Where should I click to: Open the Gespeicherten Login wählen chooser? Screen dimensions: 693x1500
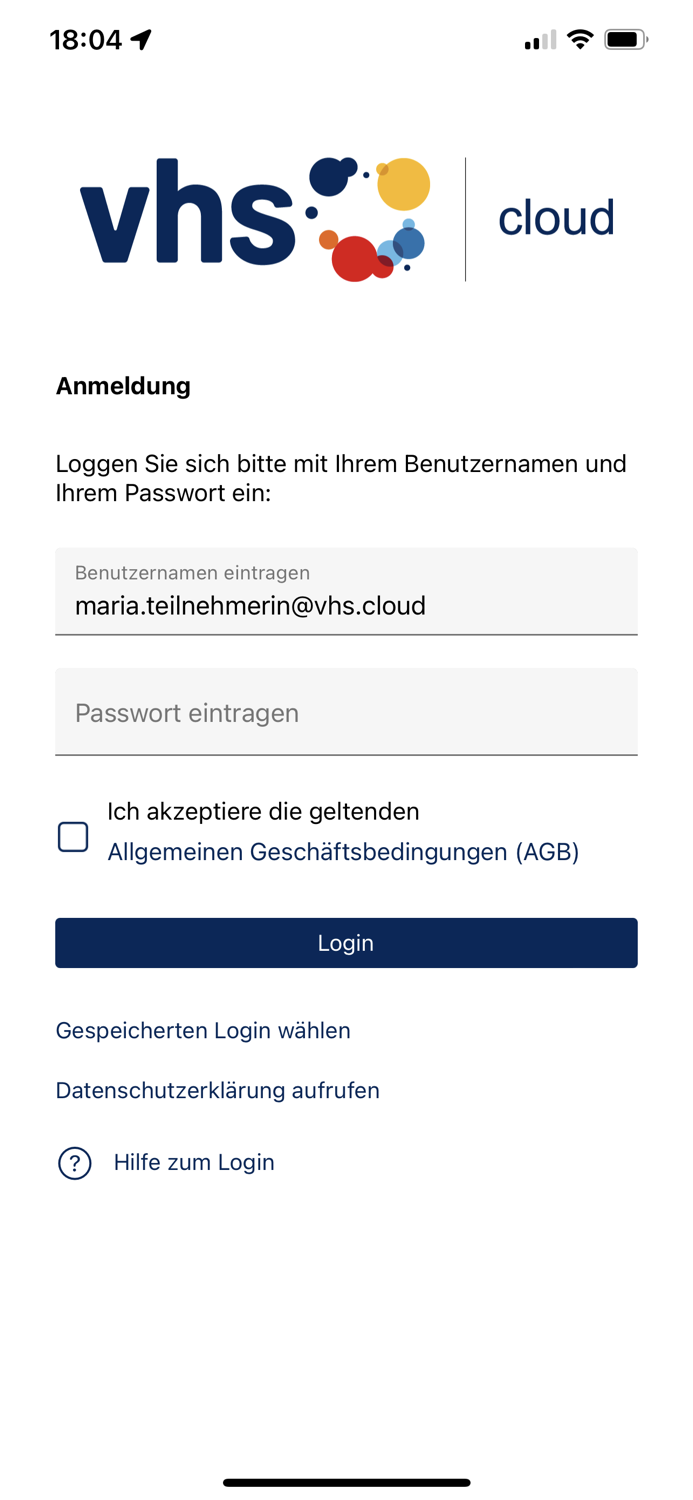pyautogui.click(x=203, y=1030)
